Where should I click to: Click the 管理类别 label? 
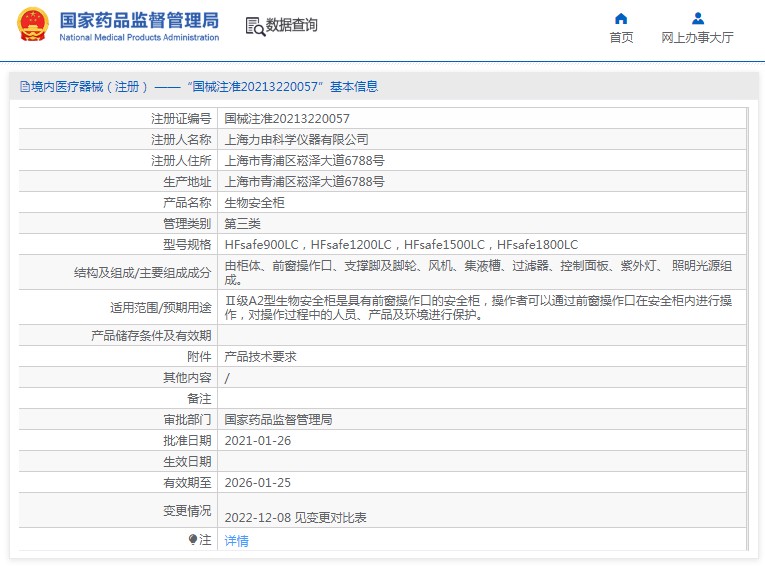click(187, 223)
